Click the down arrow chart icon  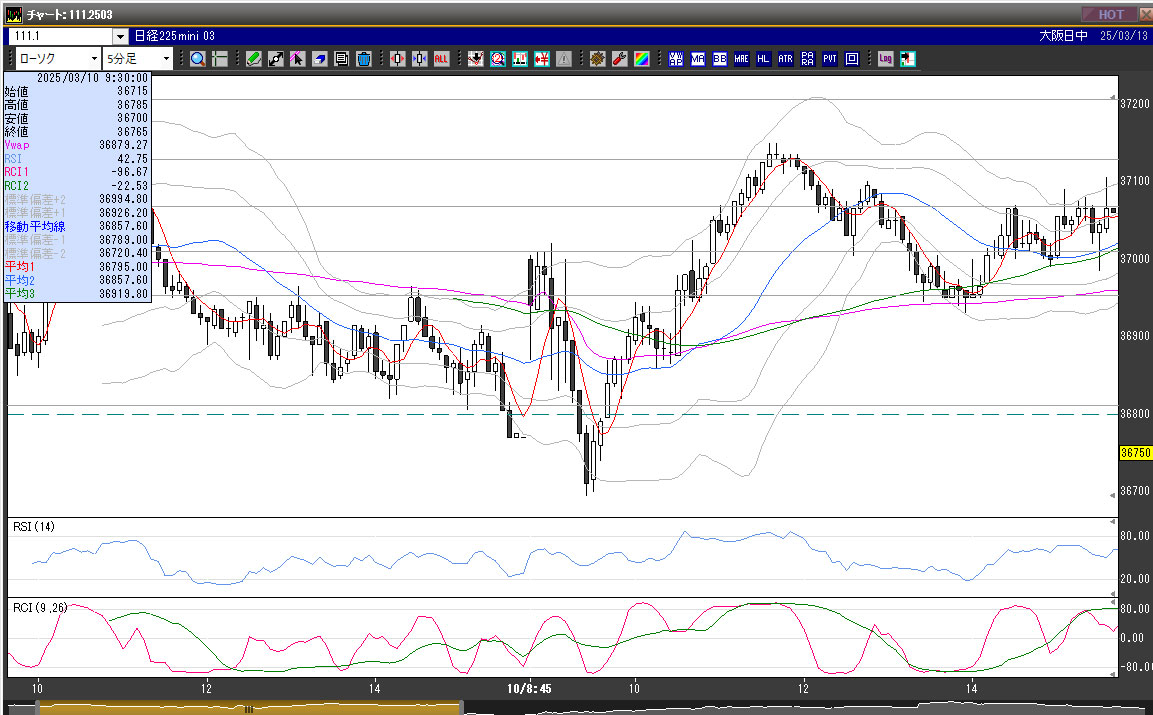(x=476, y=59)
